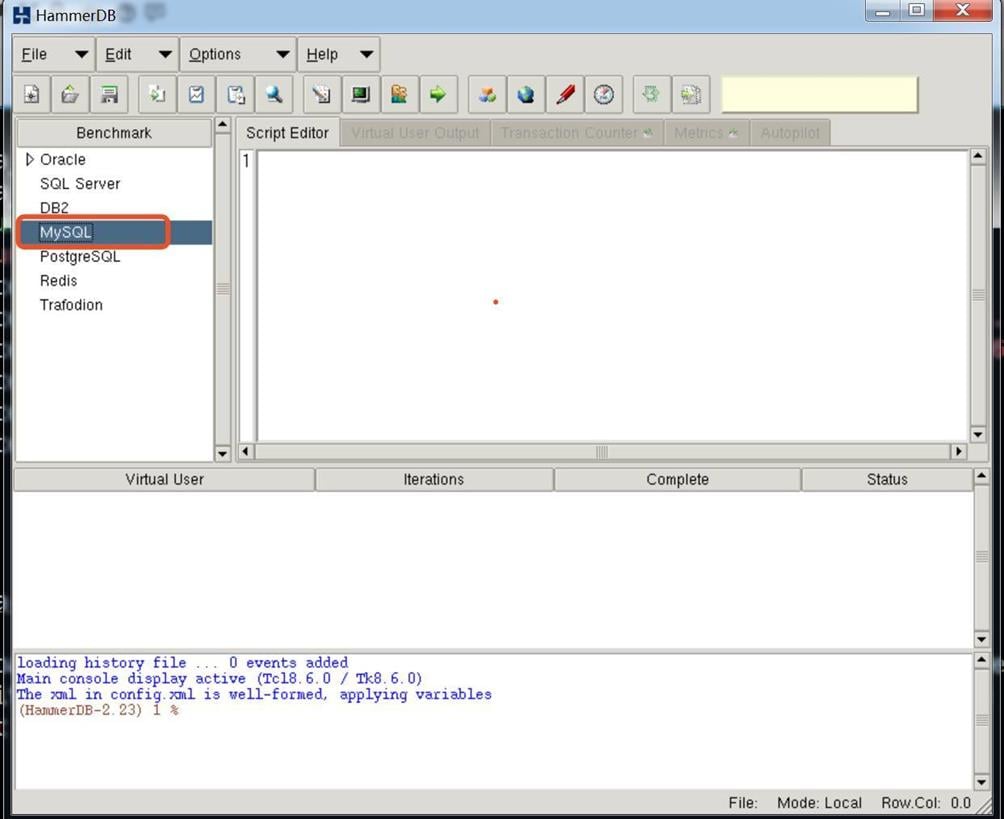Click the open folder toolbar icon

70,95
